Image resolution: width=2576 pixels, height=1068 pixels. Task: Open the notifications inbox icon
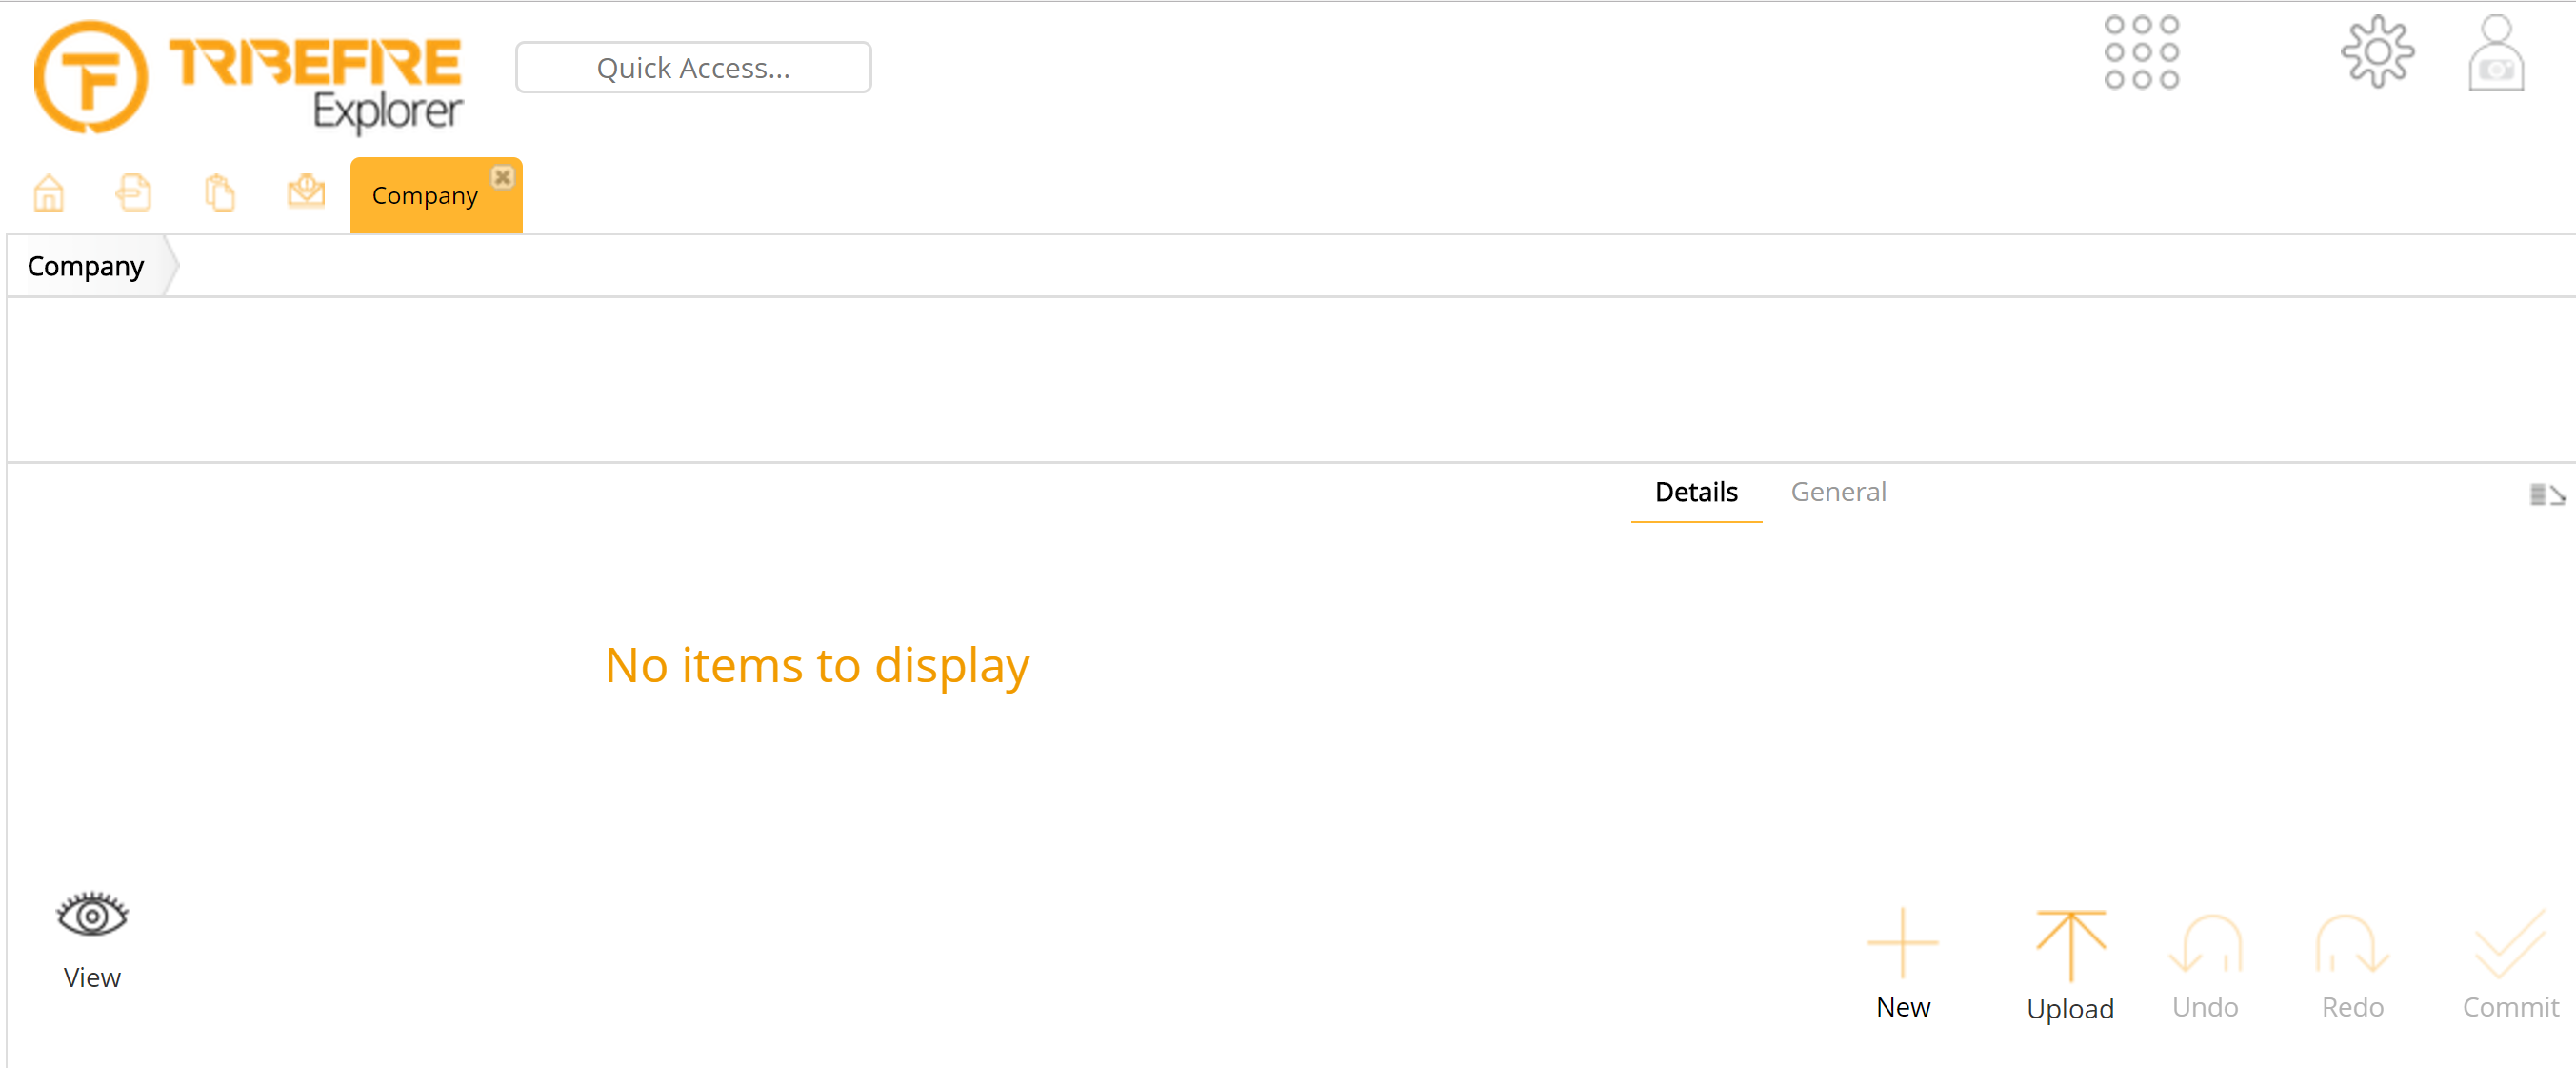(306, 191)
